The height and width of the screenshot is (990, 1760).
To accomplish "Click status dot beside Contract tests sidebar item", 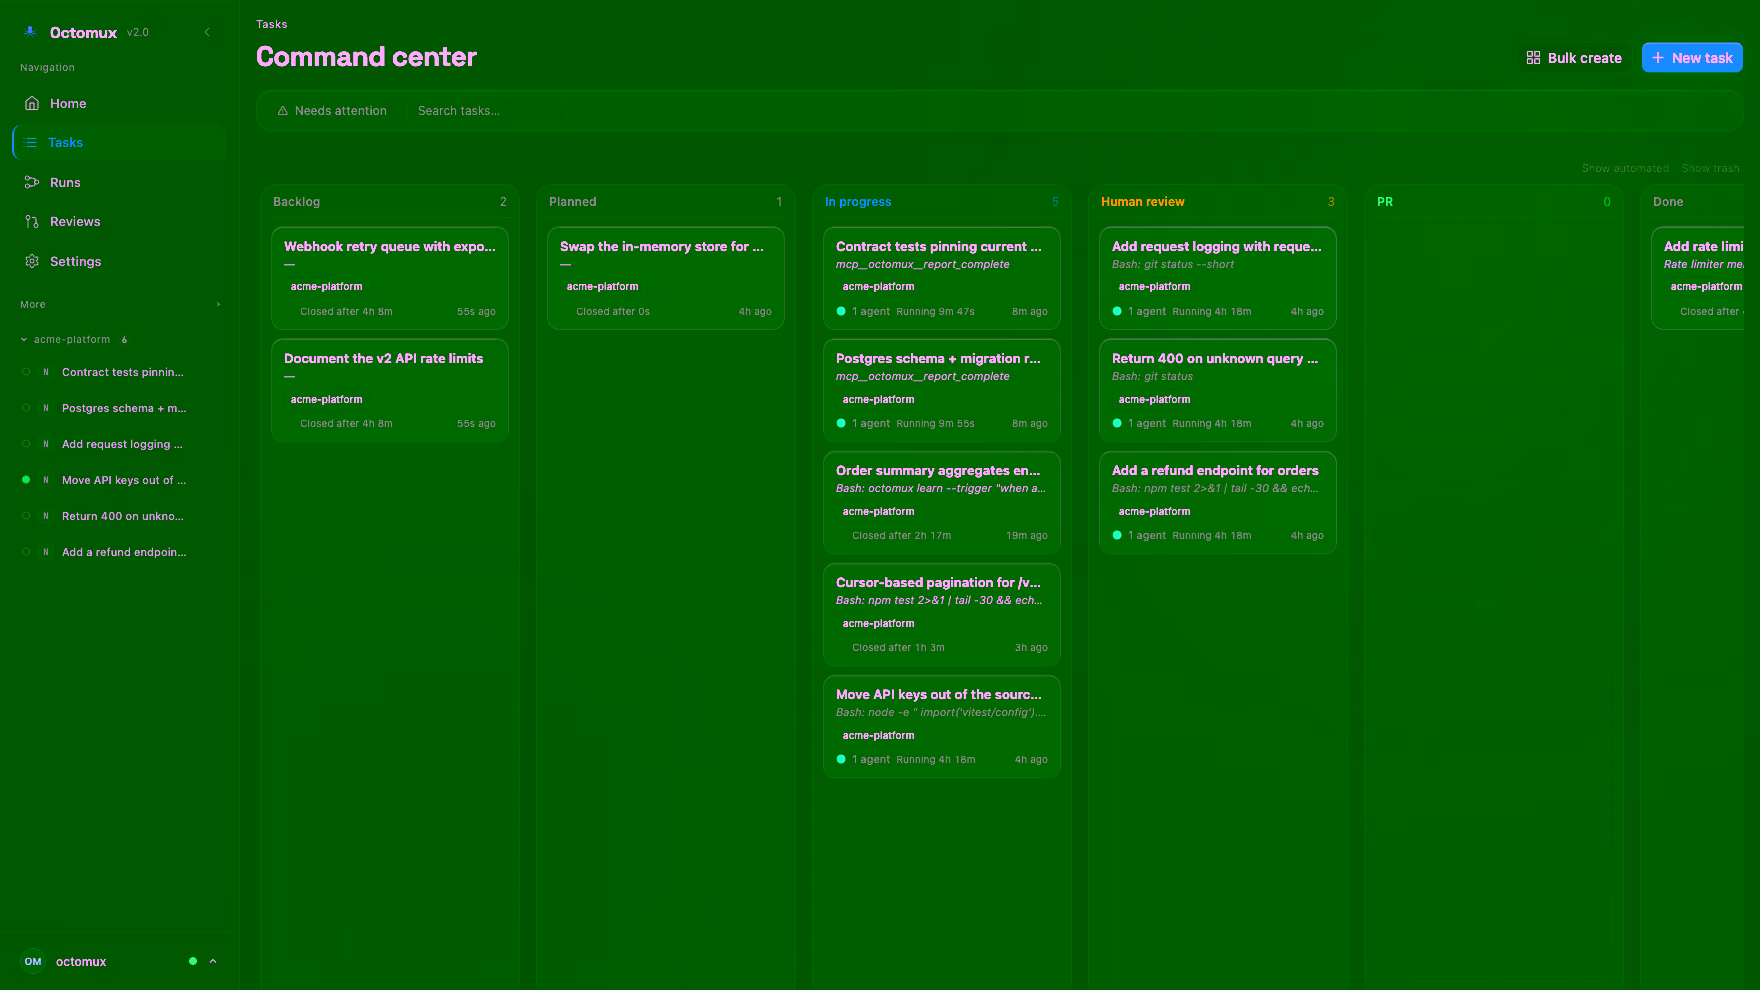I will [x=26, y=372].
